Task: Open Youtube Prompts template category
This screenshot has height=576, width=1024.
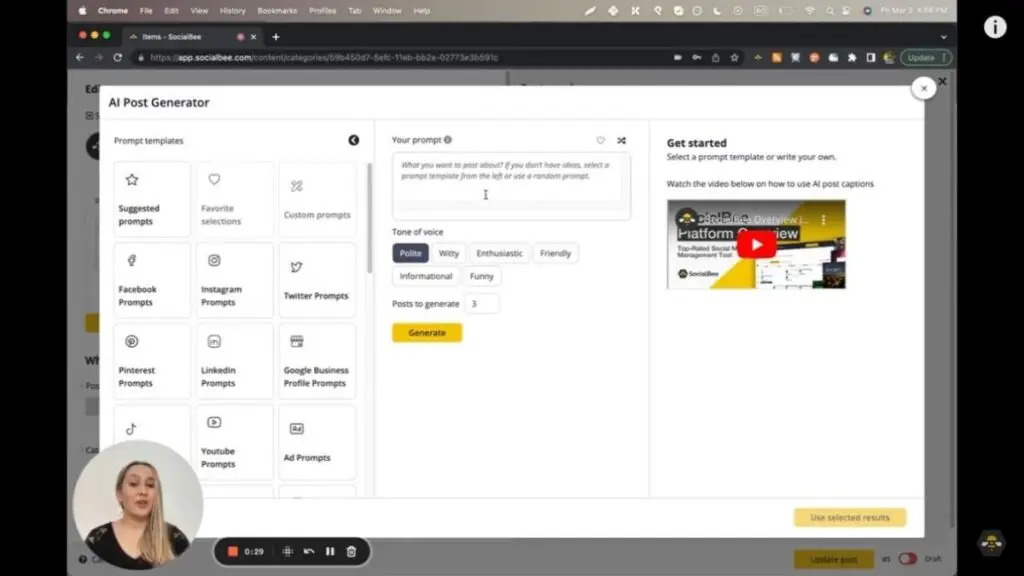Action: coord(234,442)
